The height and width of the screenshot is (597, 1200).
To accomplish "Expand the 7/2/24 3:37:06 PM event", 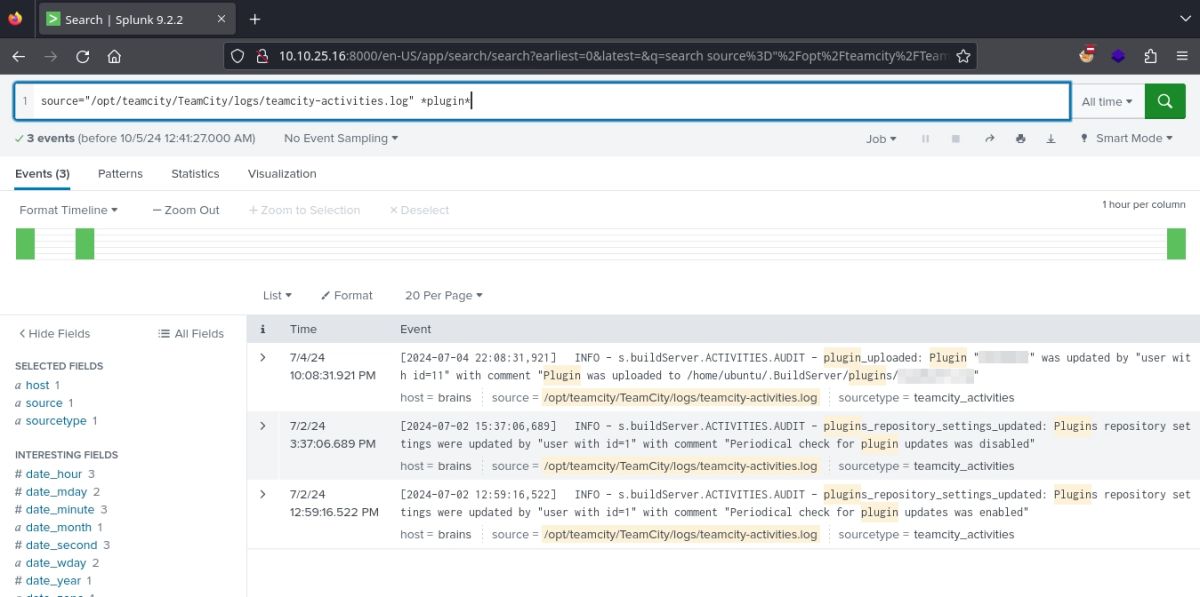I will (x=263, y=426).
